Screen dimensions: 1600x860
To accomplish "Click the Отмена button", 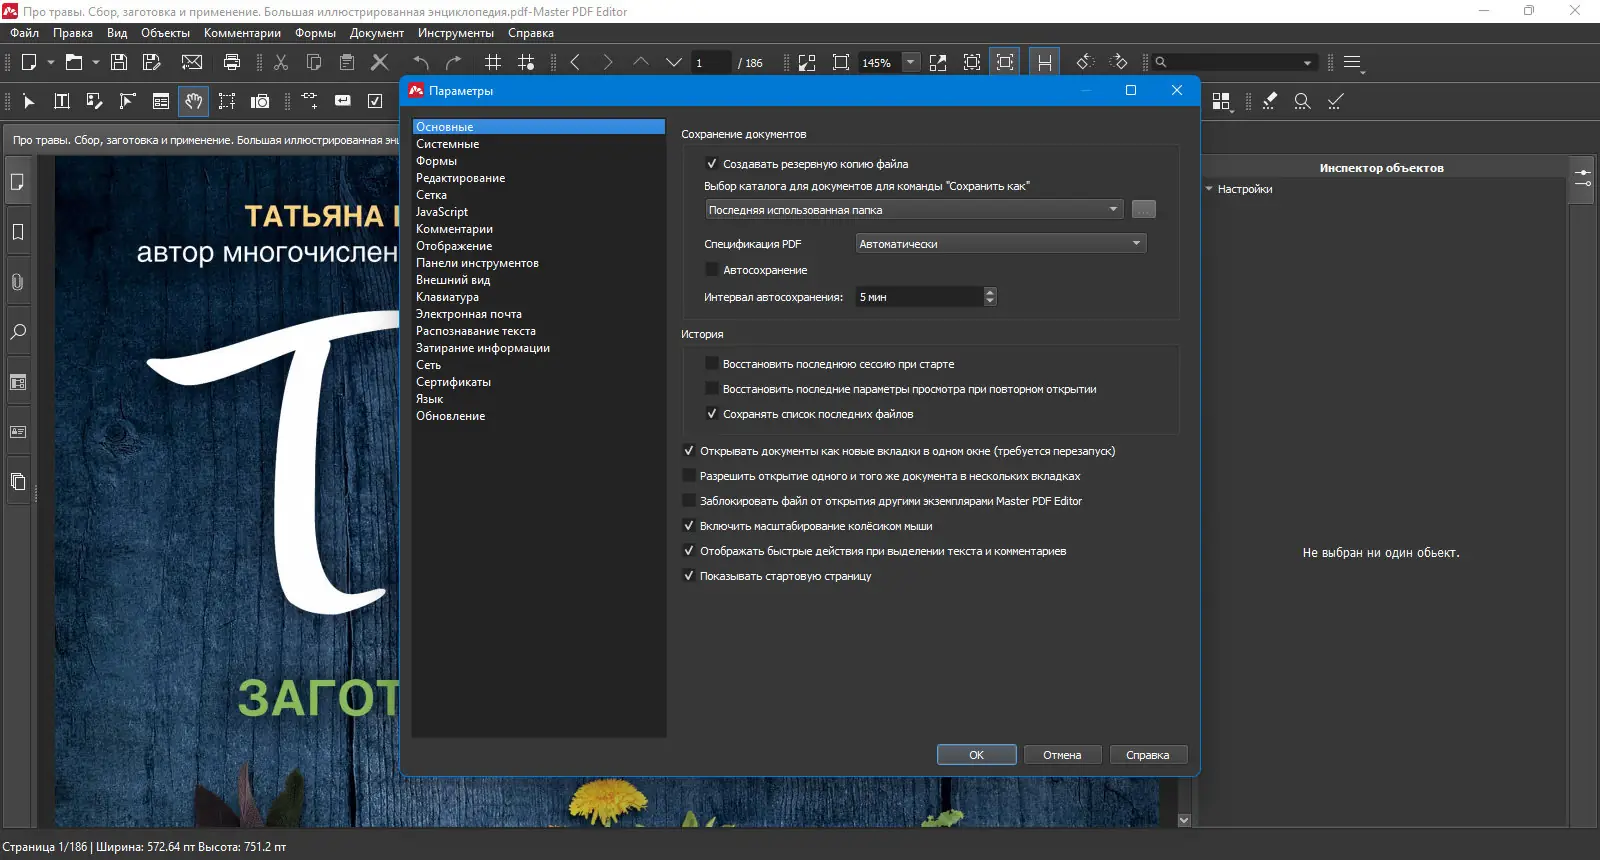I will pos(1062,755).
